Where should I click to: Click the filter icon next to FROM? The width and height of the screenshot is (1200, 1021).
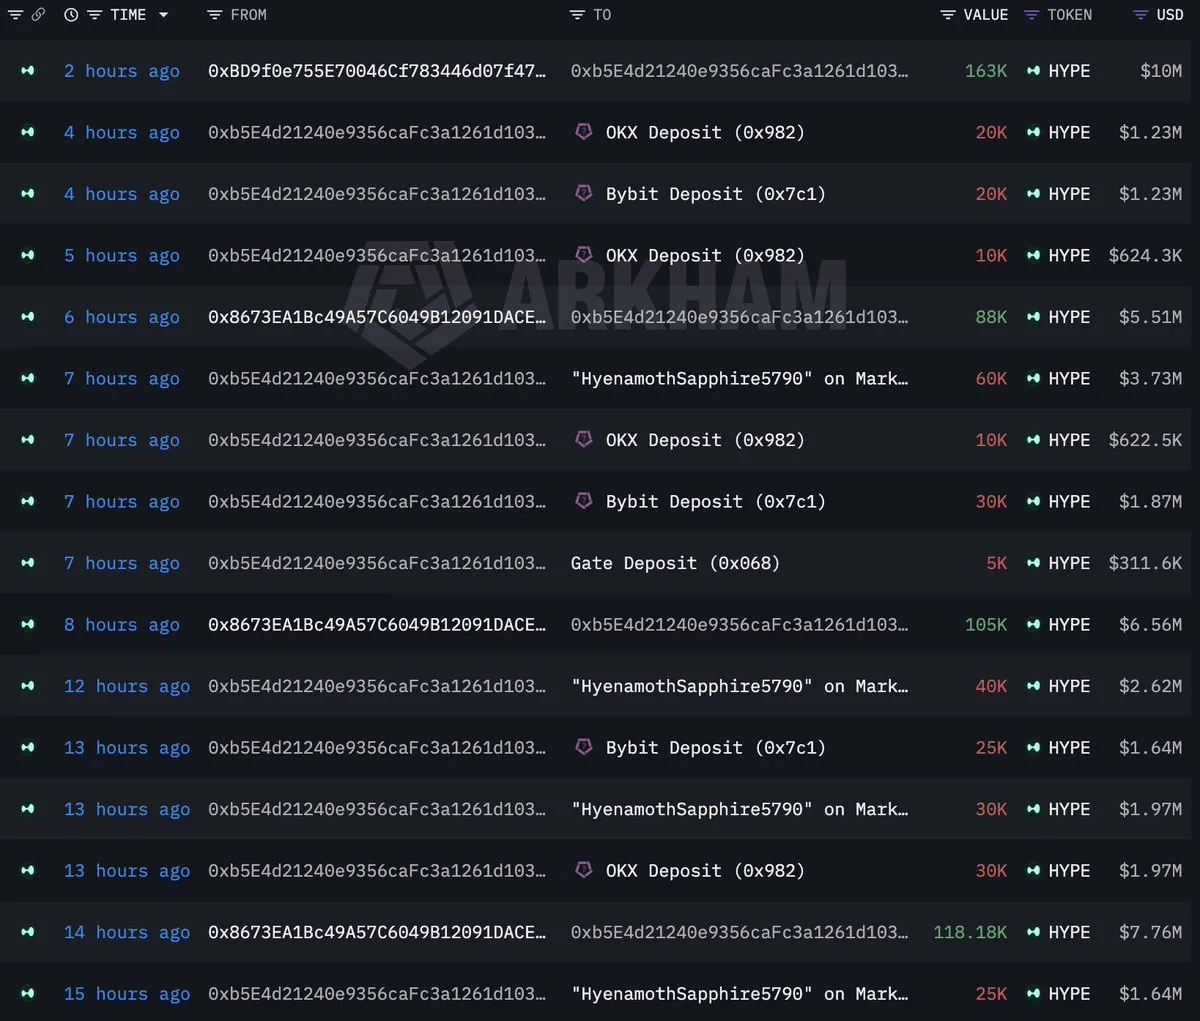pos(214,15)
